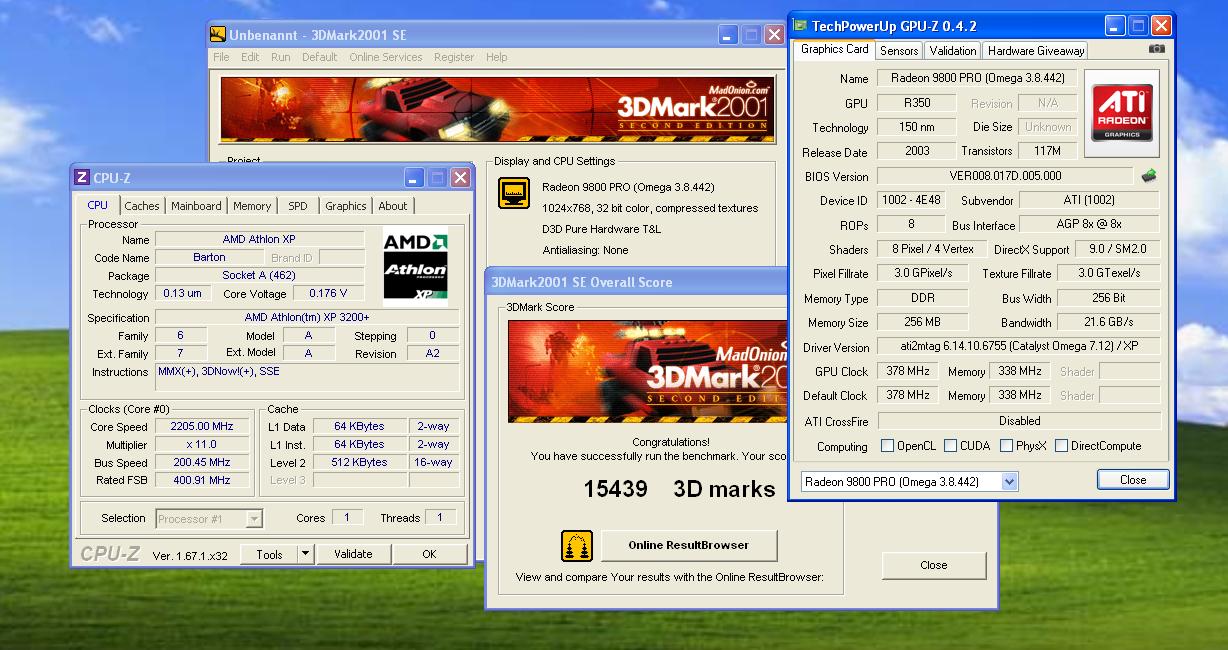
Task: Click the GPU-Z screenshot camera icon
Action: pos(1157,49)
